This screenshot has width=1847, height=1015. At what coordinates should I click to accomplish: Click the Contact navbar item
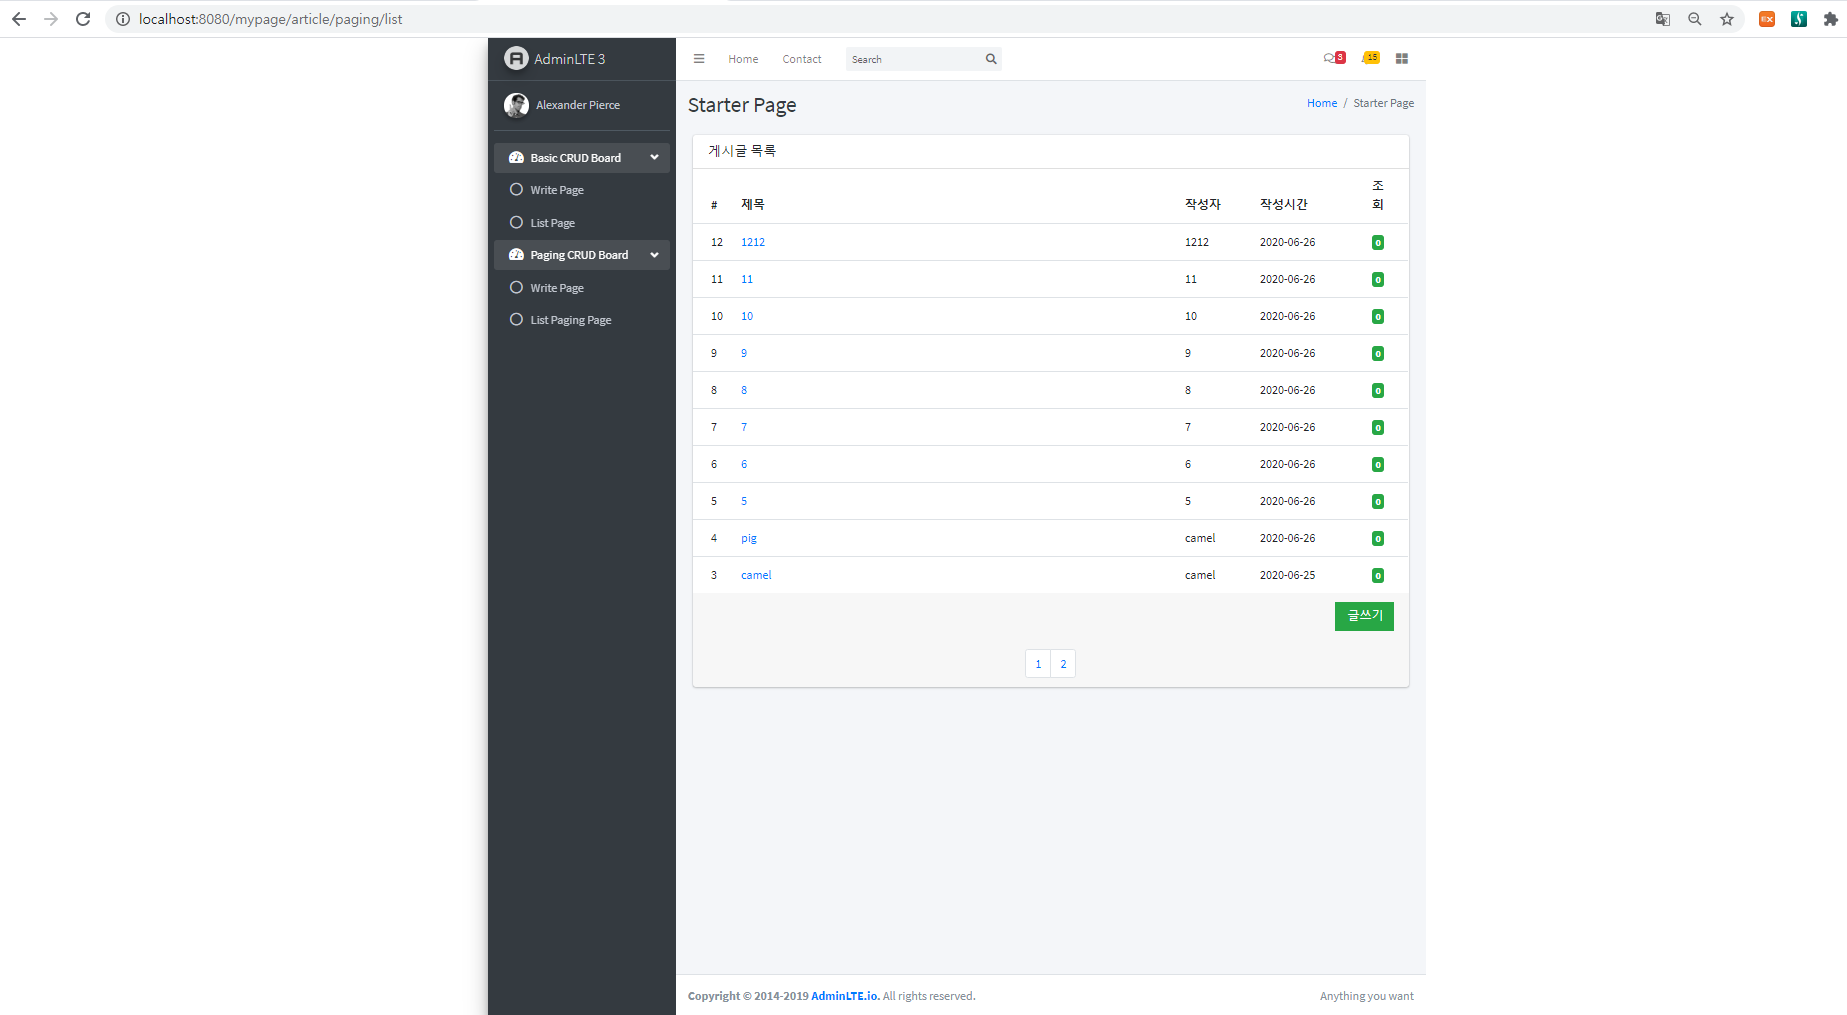(802, 59)
